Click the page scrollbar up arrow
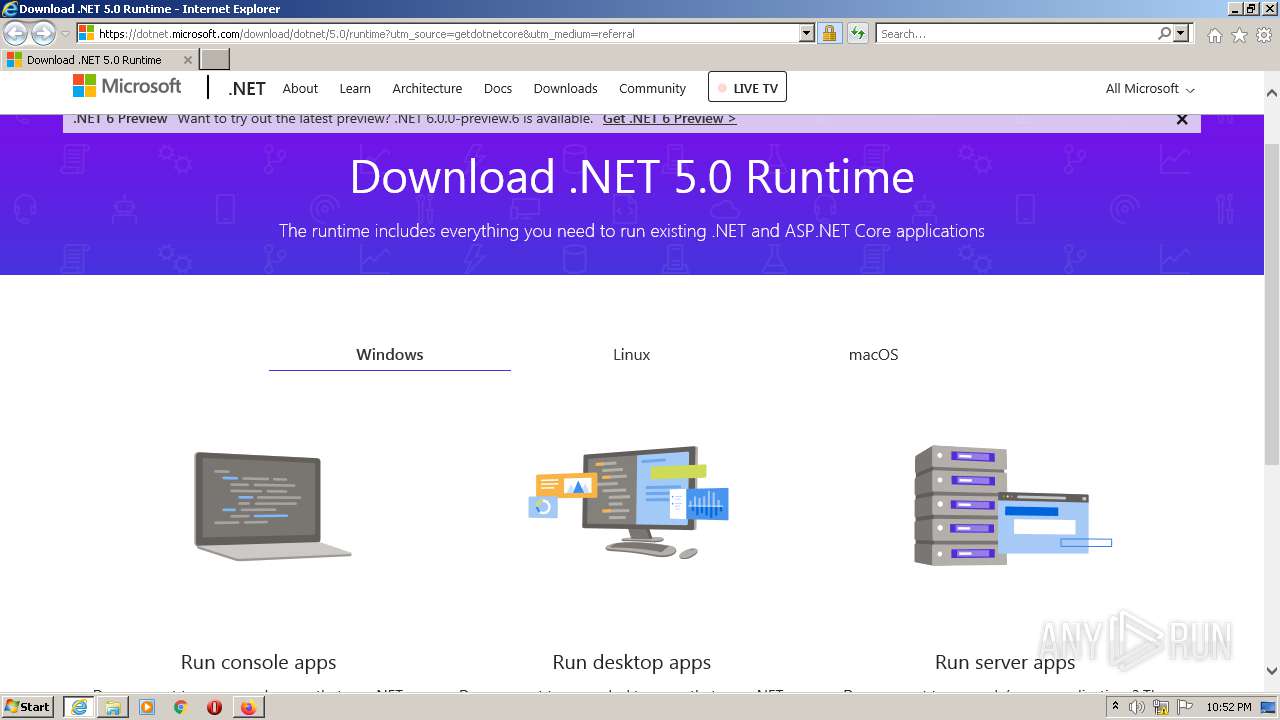1280x720 pixels. (1272, 93)
